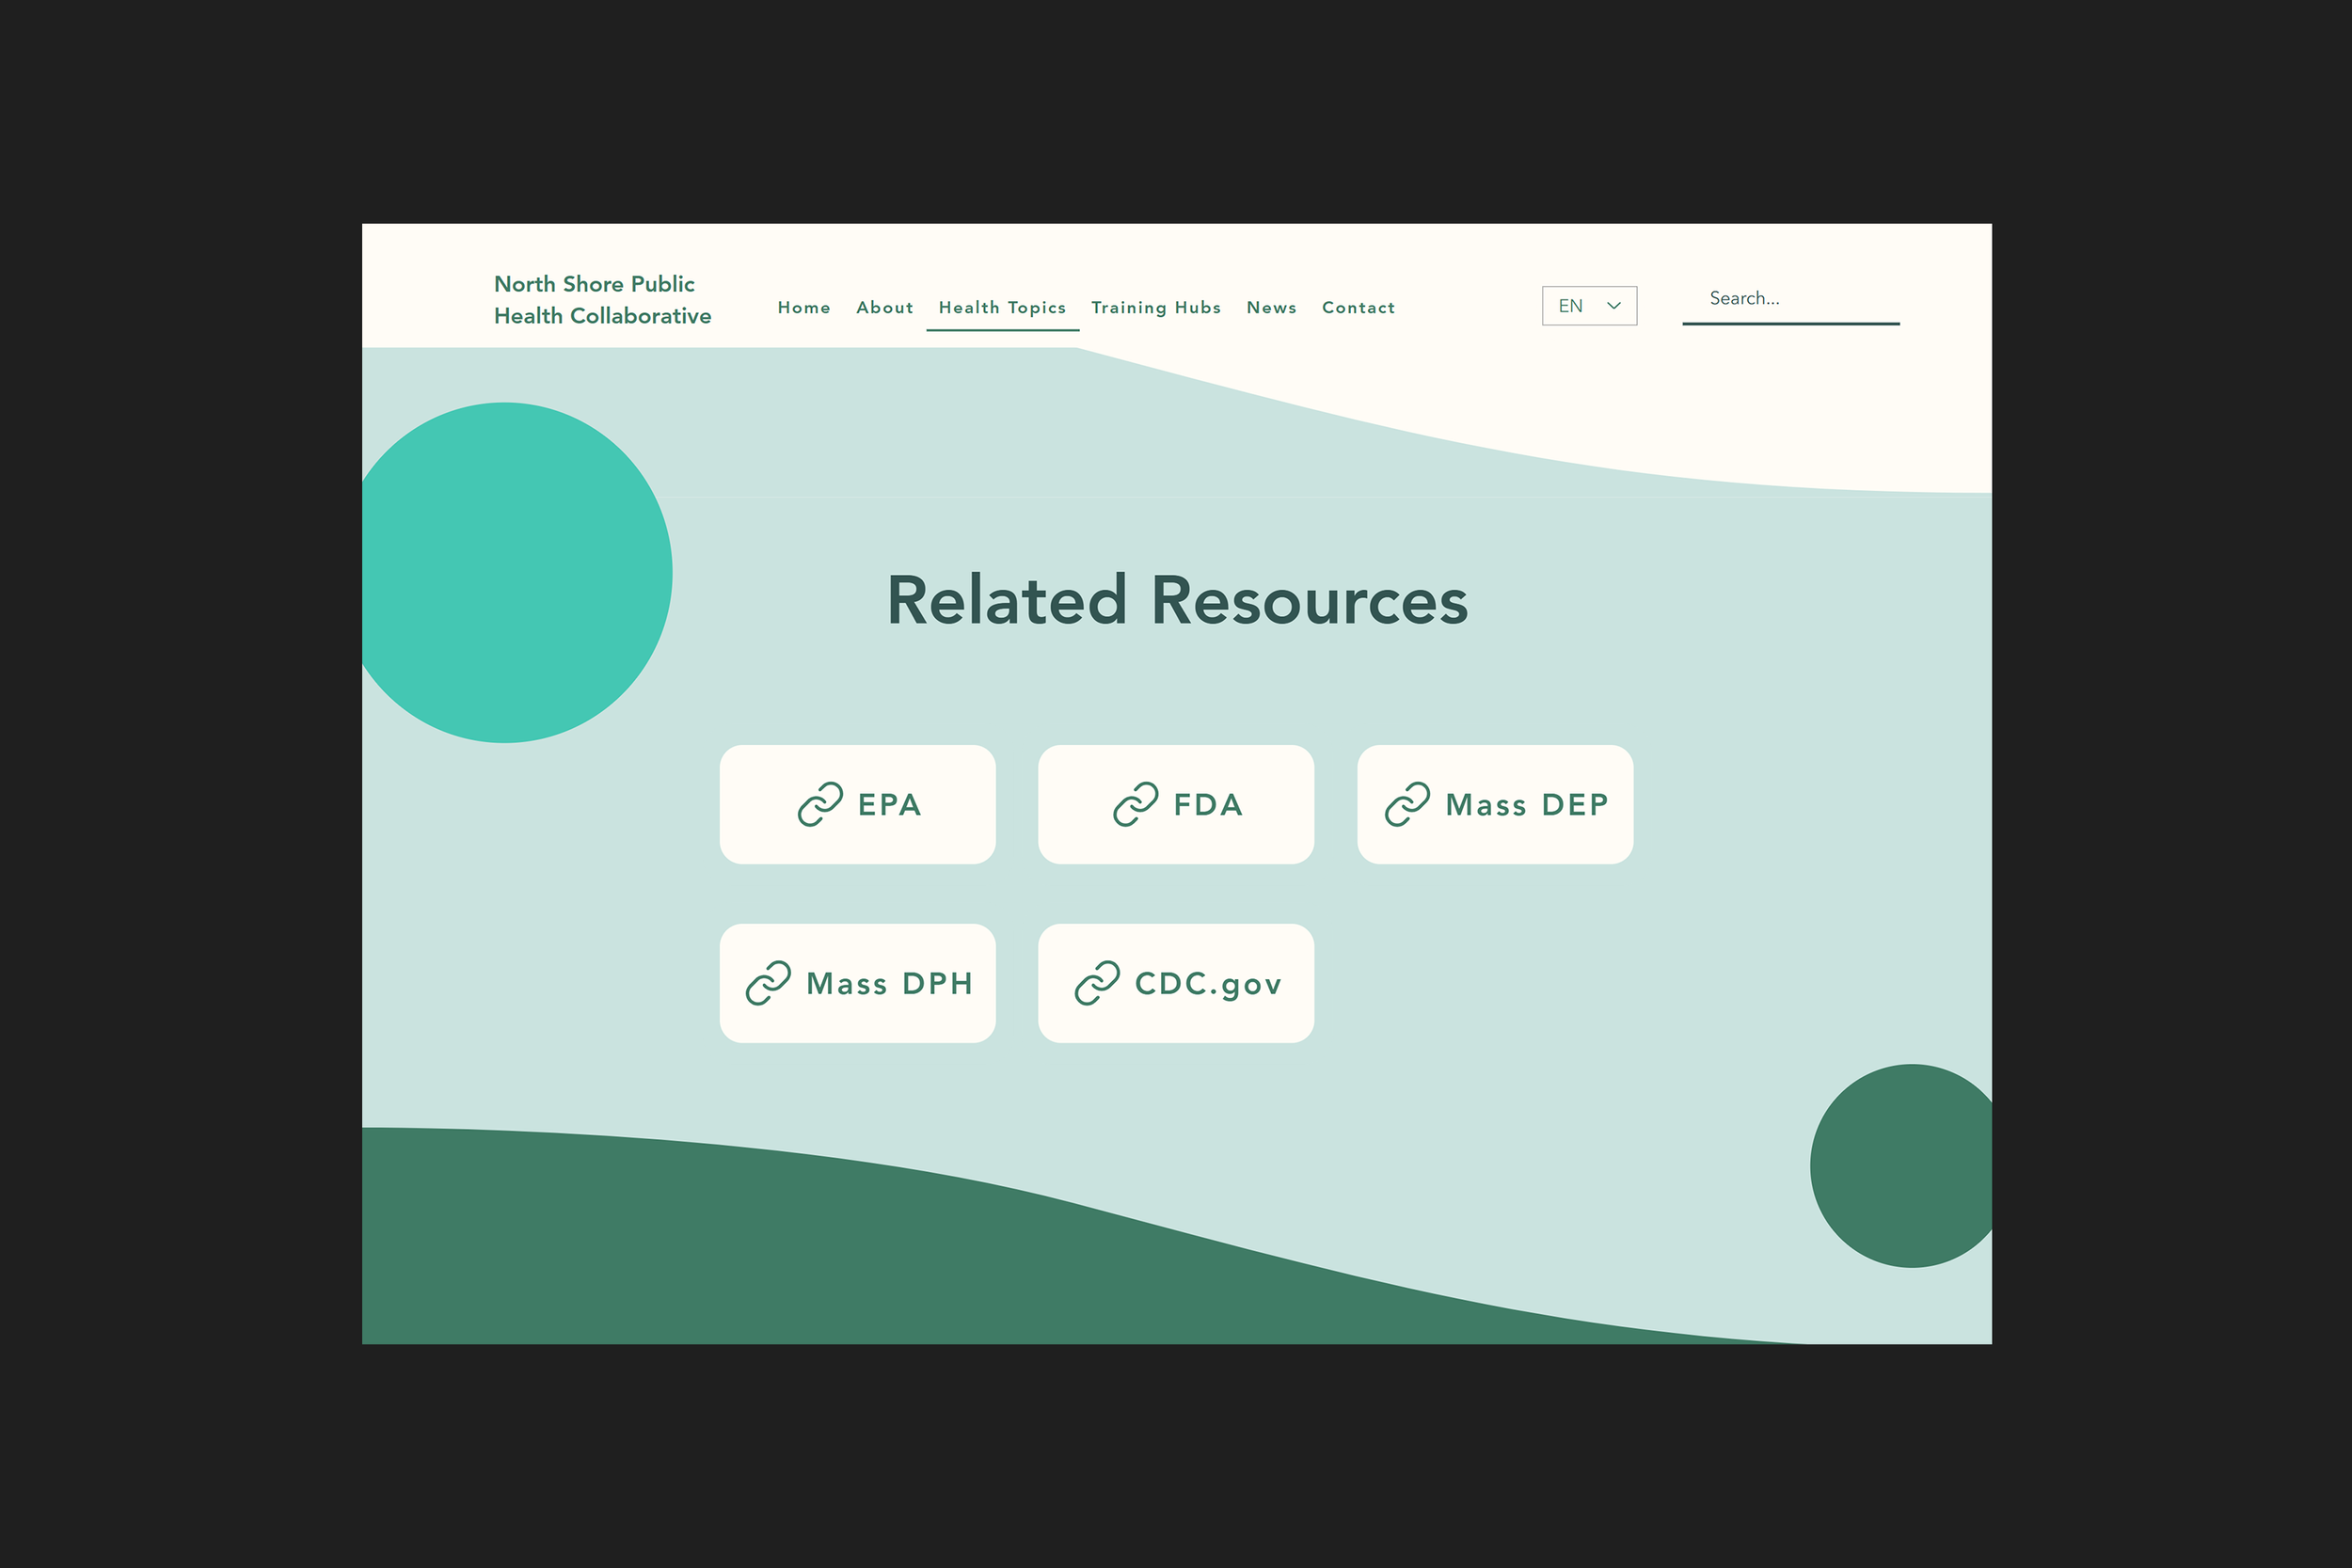Navigate to Training Hubs
Screen dimensions: 2352x1568
coord(1156,308)
